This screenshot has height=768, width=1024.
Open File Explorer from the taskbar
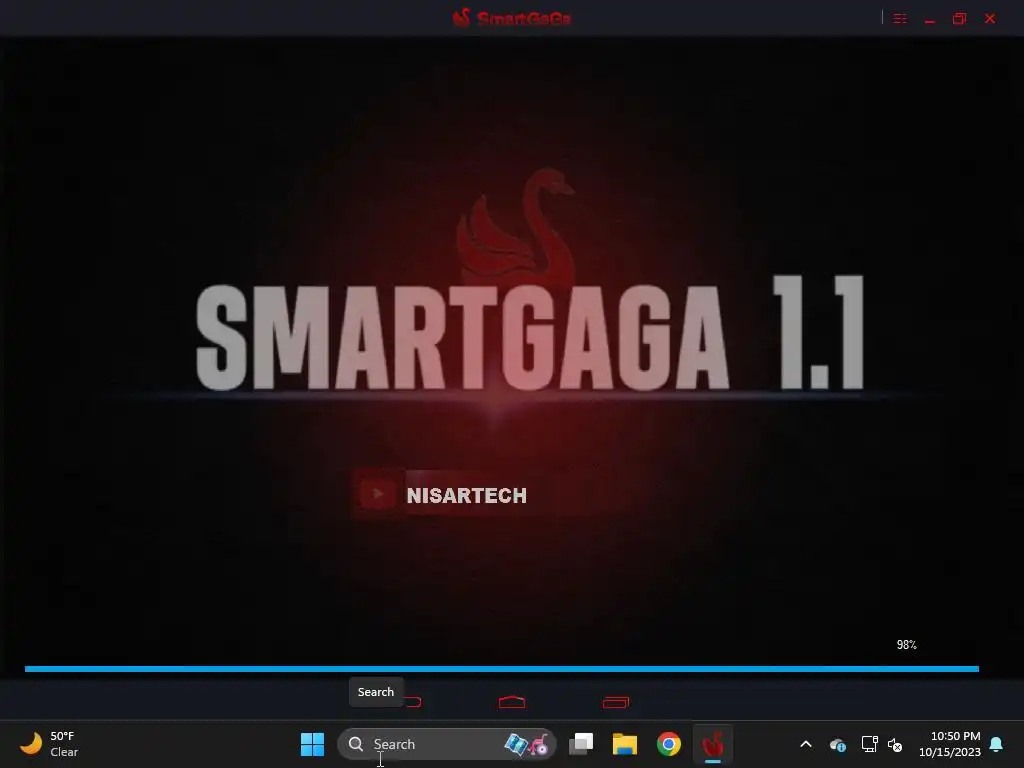coord(625,744)
